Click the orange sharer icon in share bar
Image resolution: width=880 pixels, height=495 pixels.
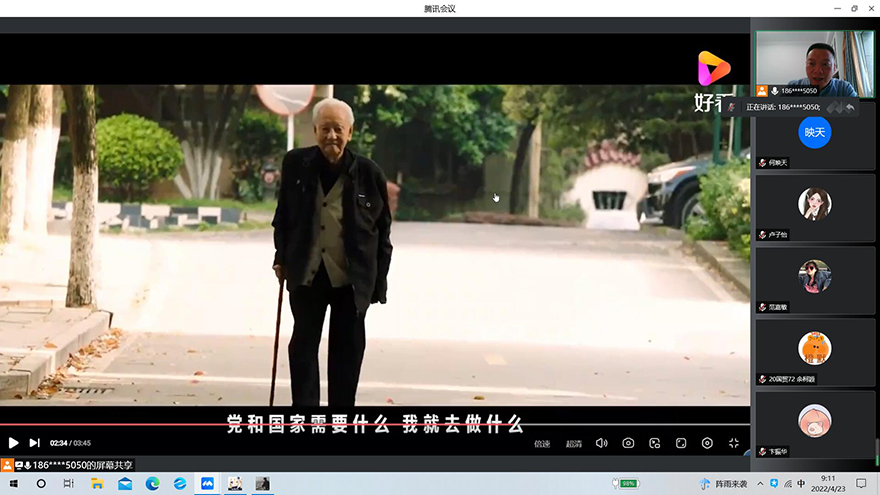(7, 465)
